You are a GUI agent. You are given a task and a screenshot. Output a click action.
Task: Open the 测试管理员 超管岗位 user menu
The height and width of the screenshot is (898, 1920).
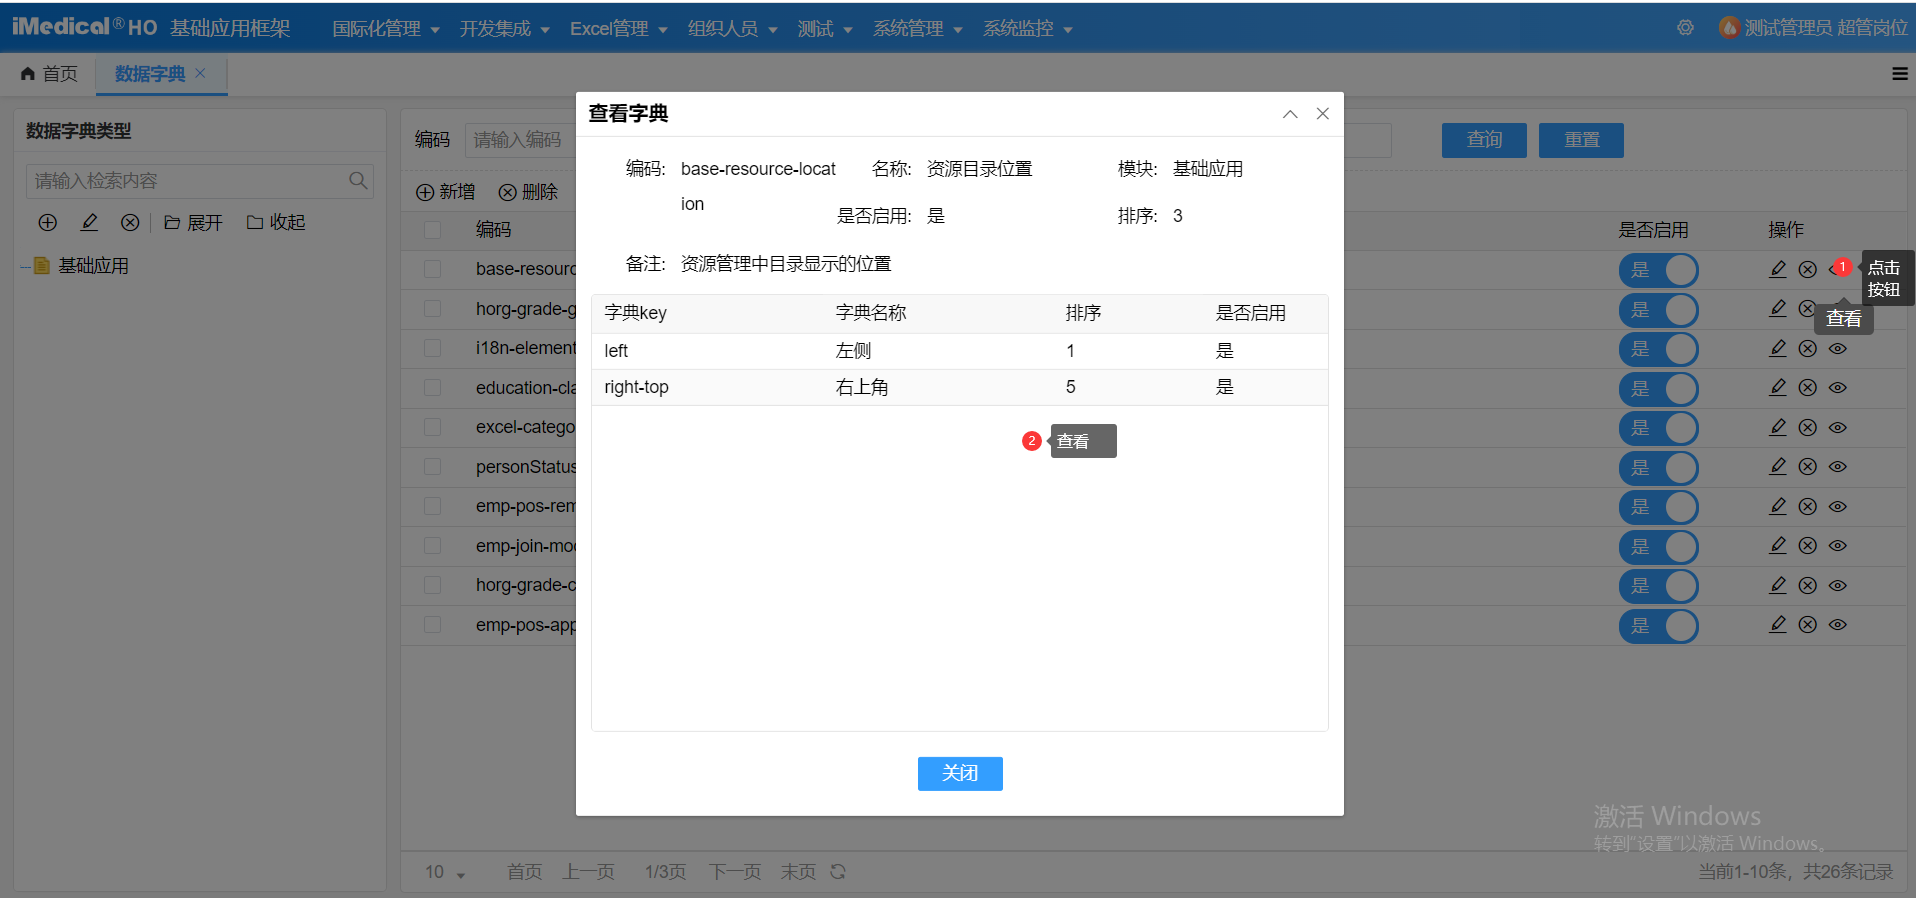click(x=1813, y=28)
